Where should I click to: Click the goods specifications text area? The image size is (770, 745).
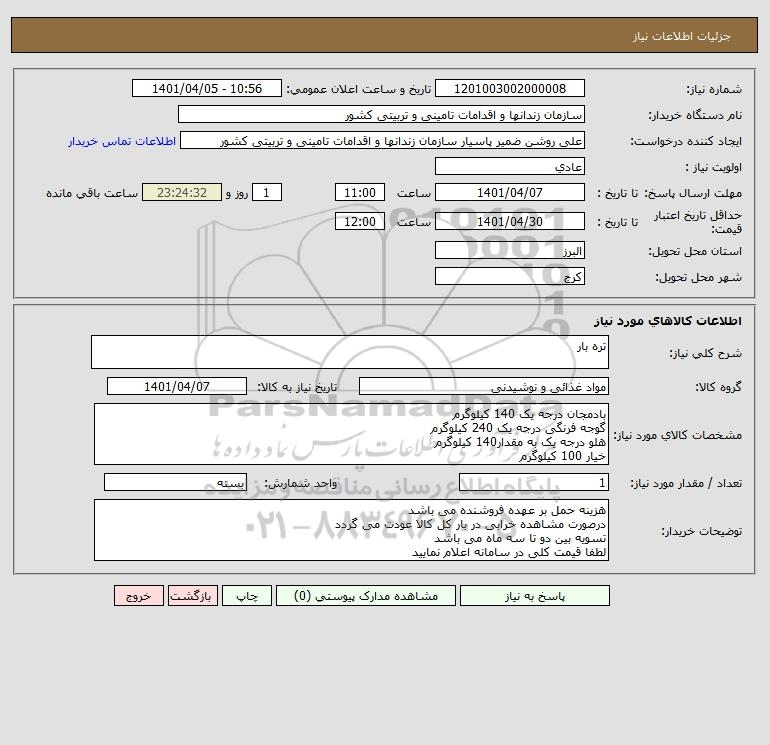351,434
